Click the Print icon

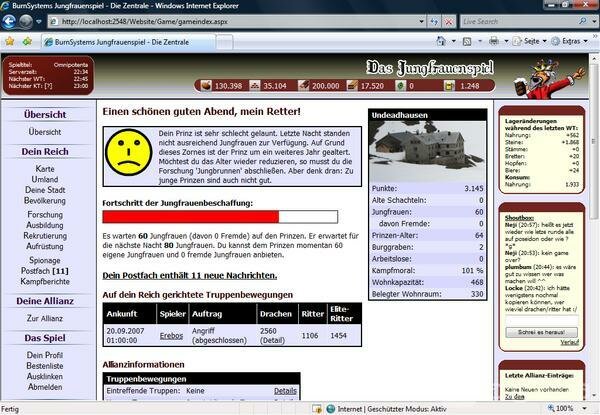click(494, 41)
